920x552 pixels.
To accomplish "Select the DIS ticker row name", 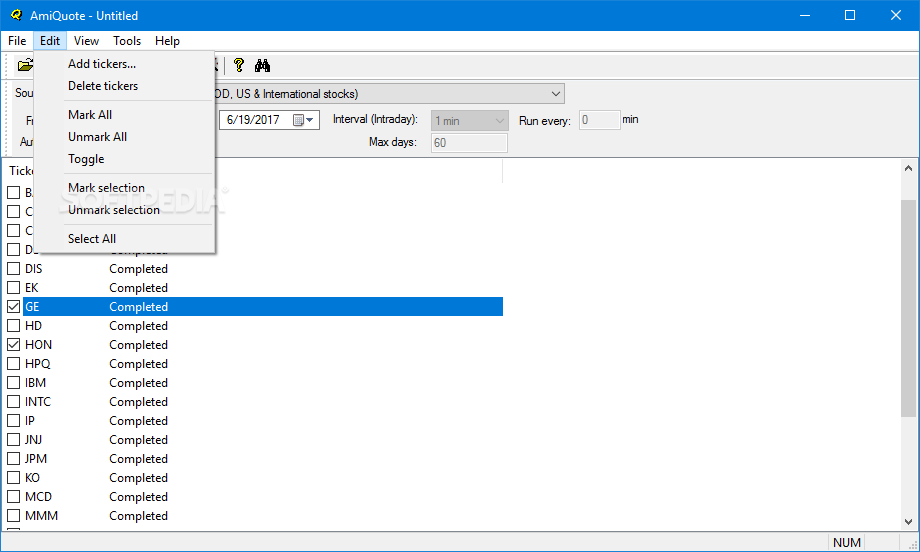I will click(33, 269).
